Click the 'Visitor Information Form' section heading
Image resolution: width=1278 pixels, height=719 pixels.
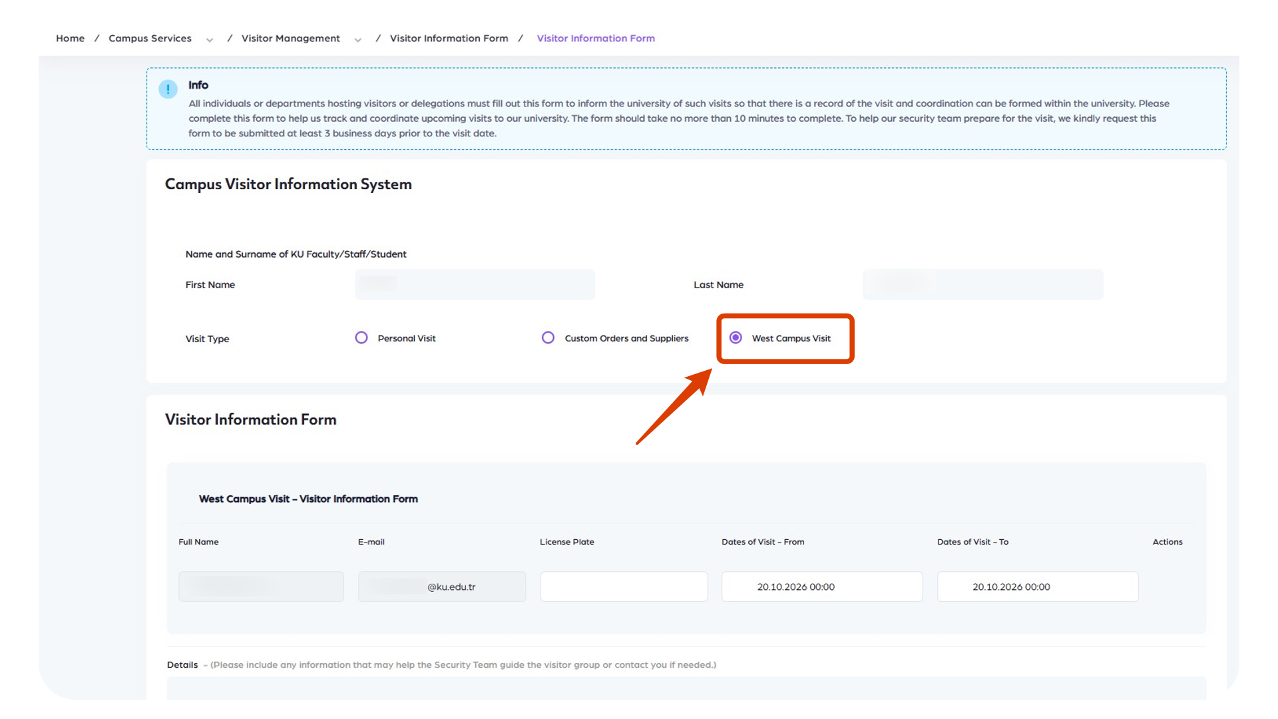click(251, 420)
